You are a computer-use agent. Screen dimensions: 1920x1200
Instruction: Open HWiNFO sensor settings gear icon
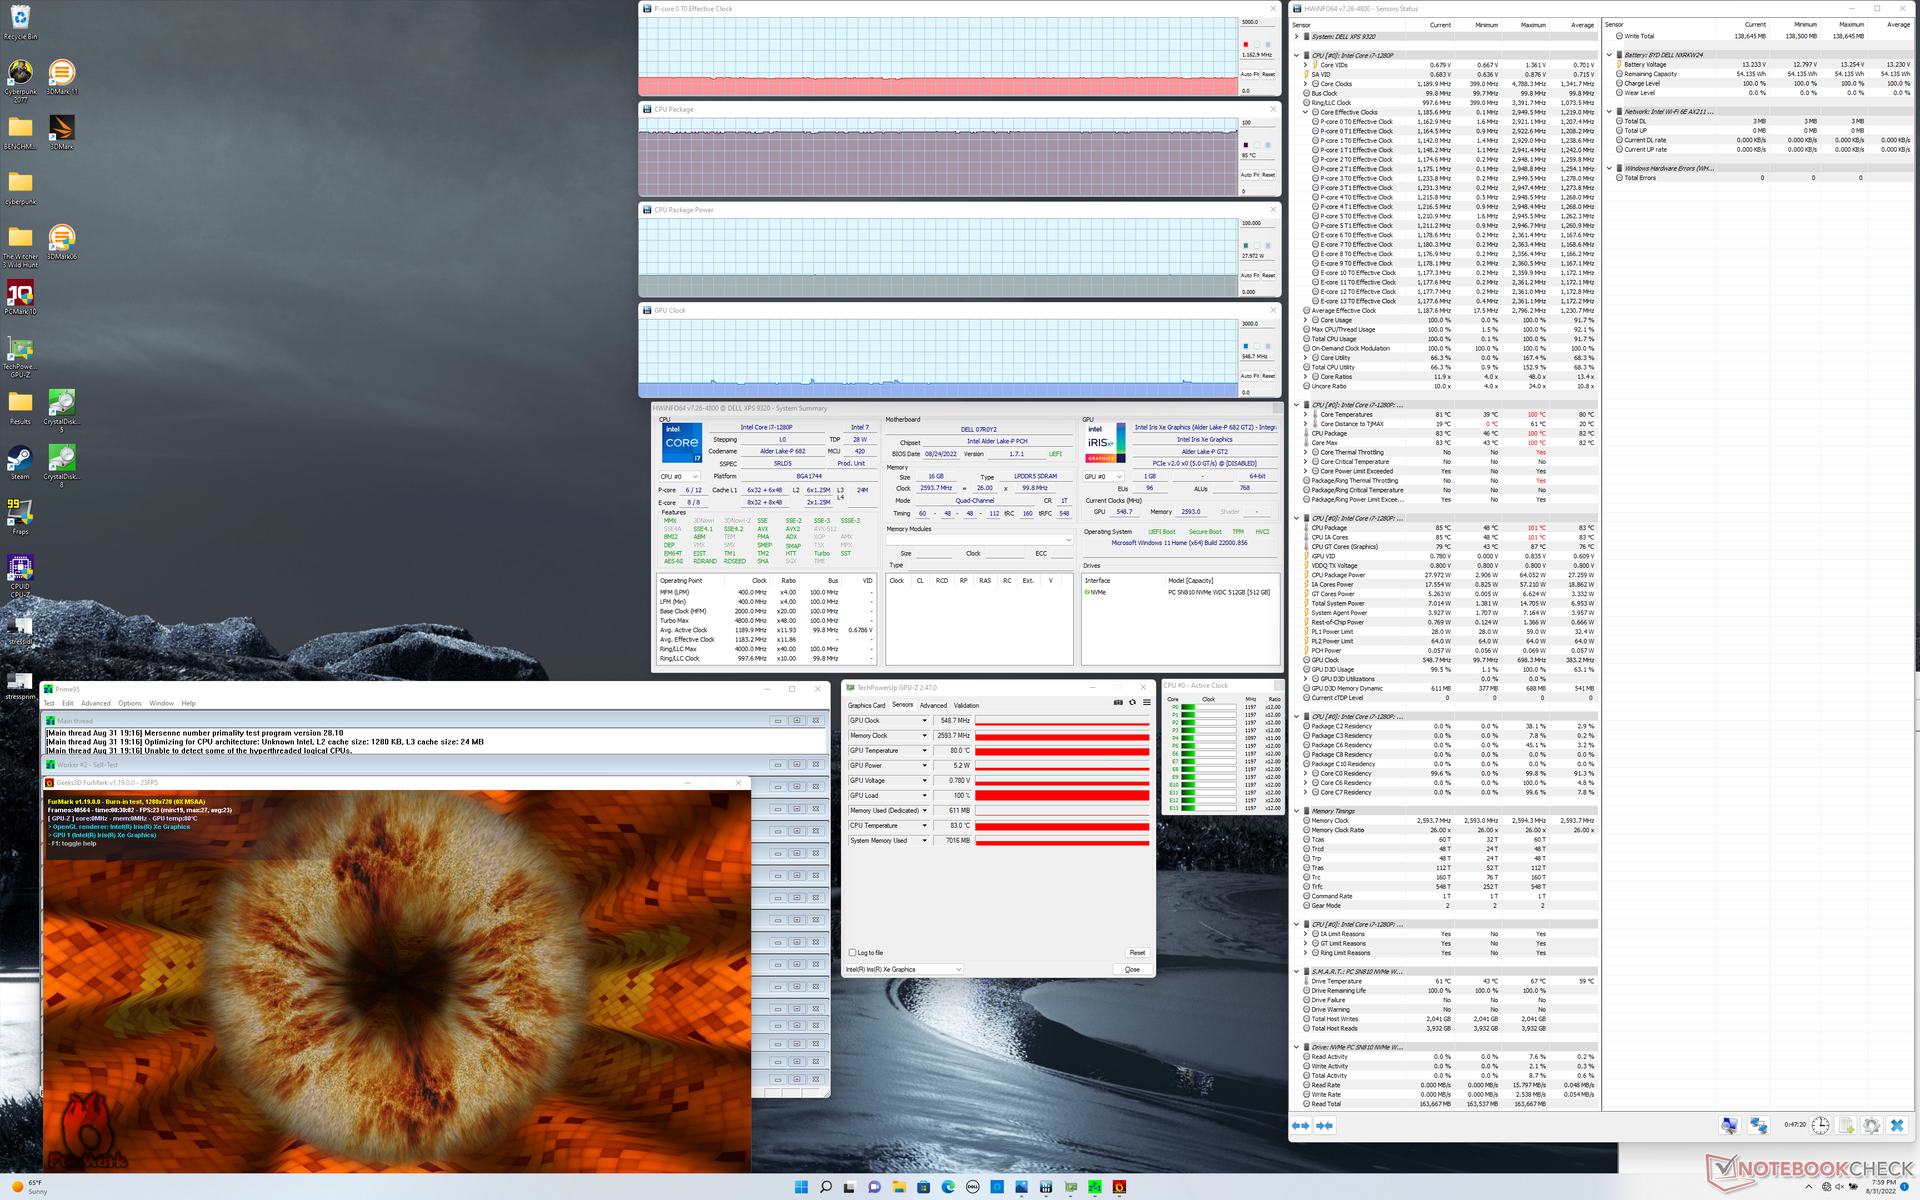coord(1871,1125)
